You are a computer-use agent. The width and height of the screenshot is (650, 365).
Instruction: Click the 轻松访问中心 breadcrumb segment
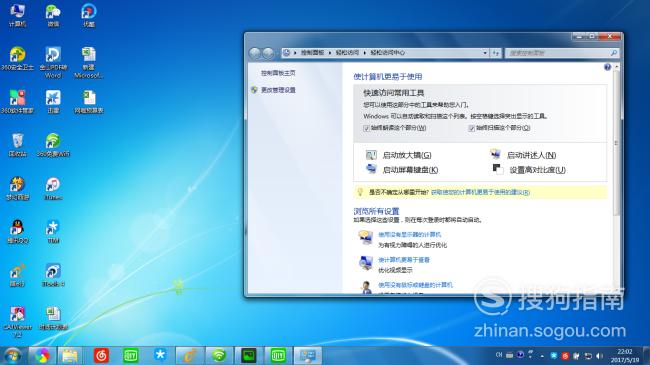388,53
